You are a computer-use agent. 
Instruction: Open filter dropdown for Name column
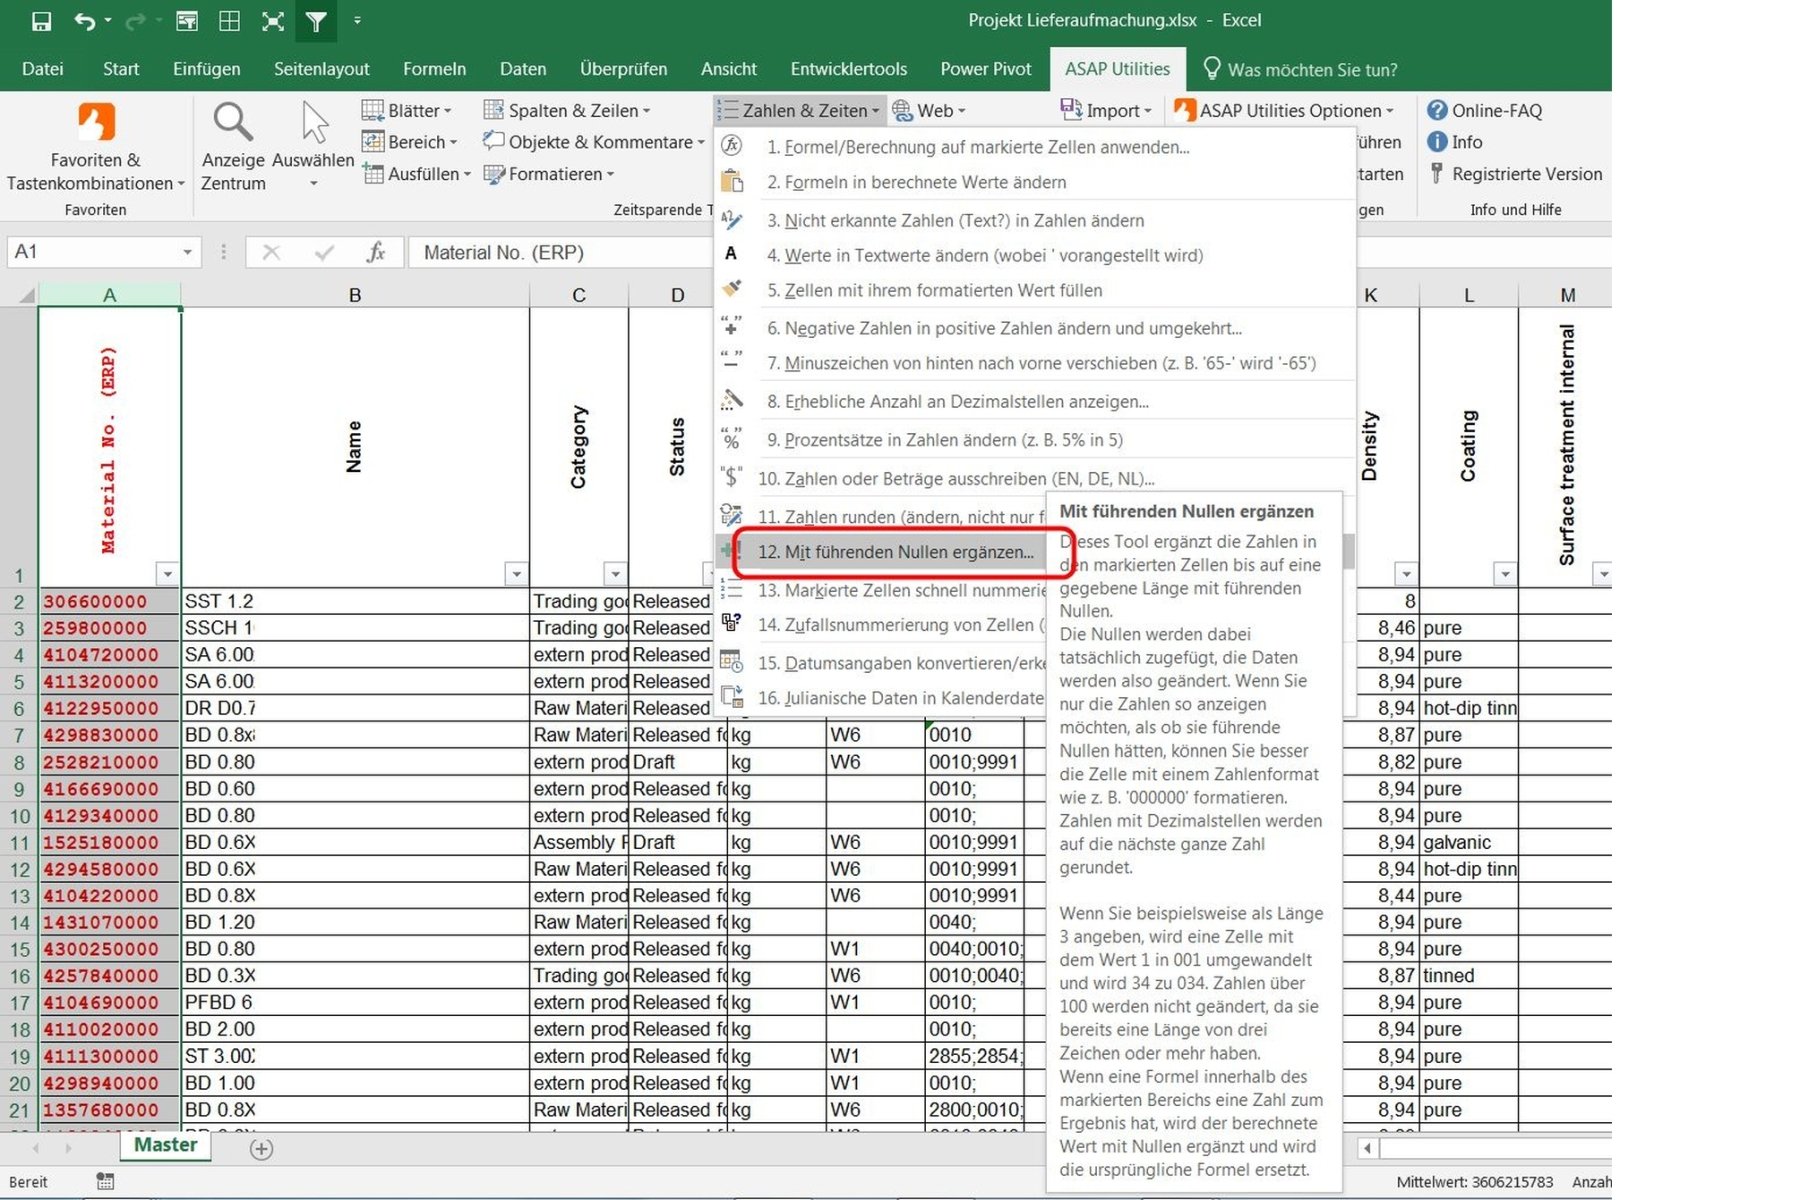click(x=516, y=574)
